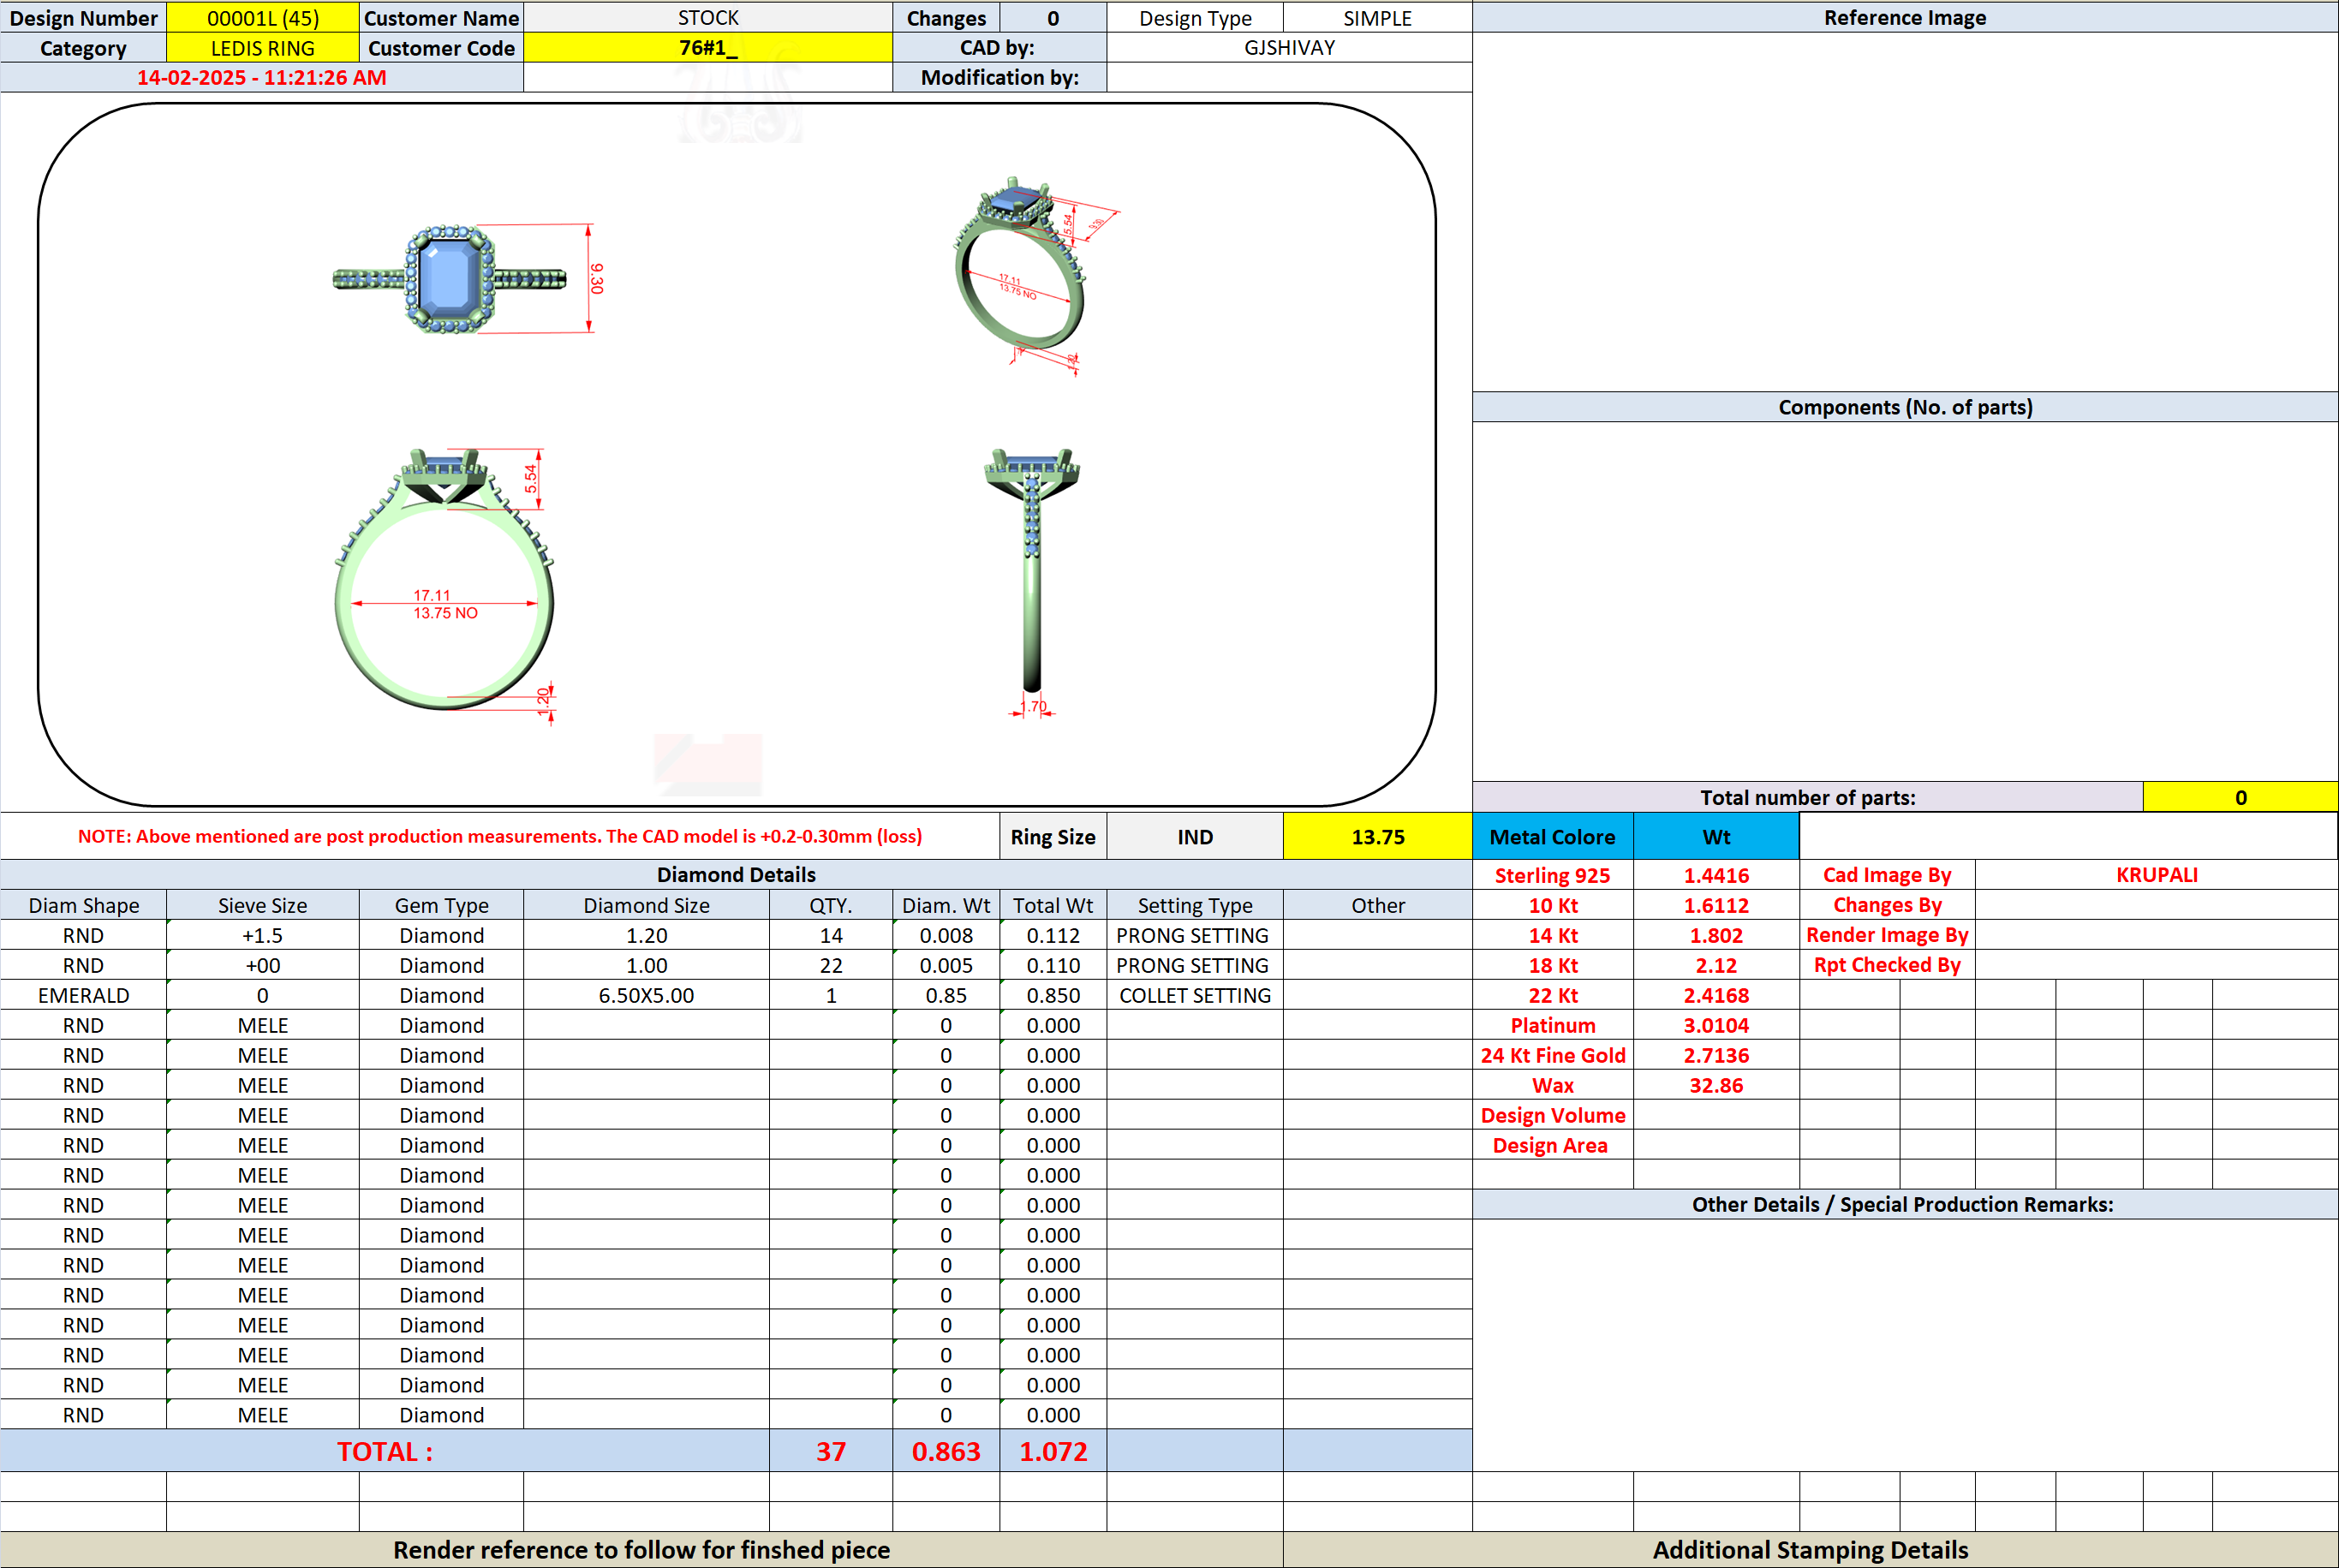
Task: Click the TOTAL quantity value 37
Action: click(831, 1451)
